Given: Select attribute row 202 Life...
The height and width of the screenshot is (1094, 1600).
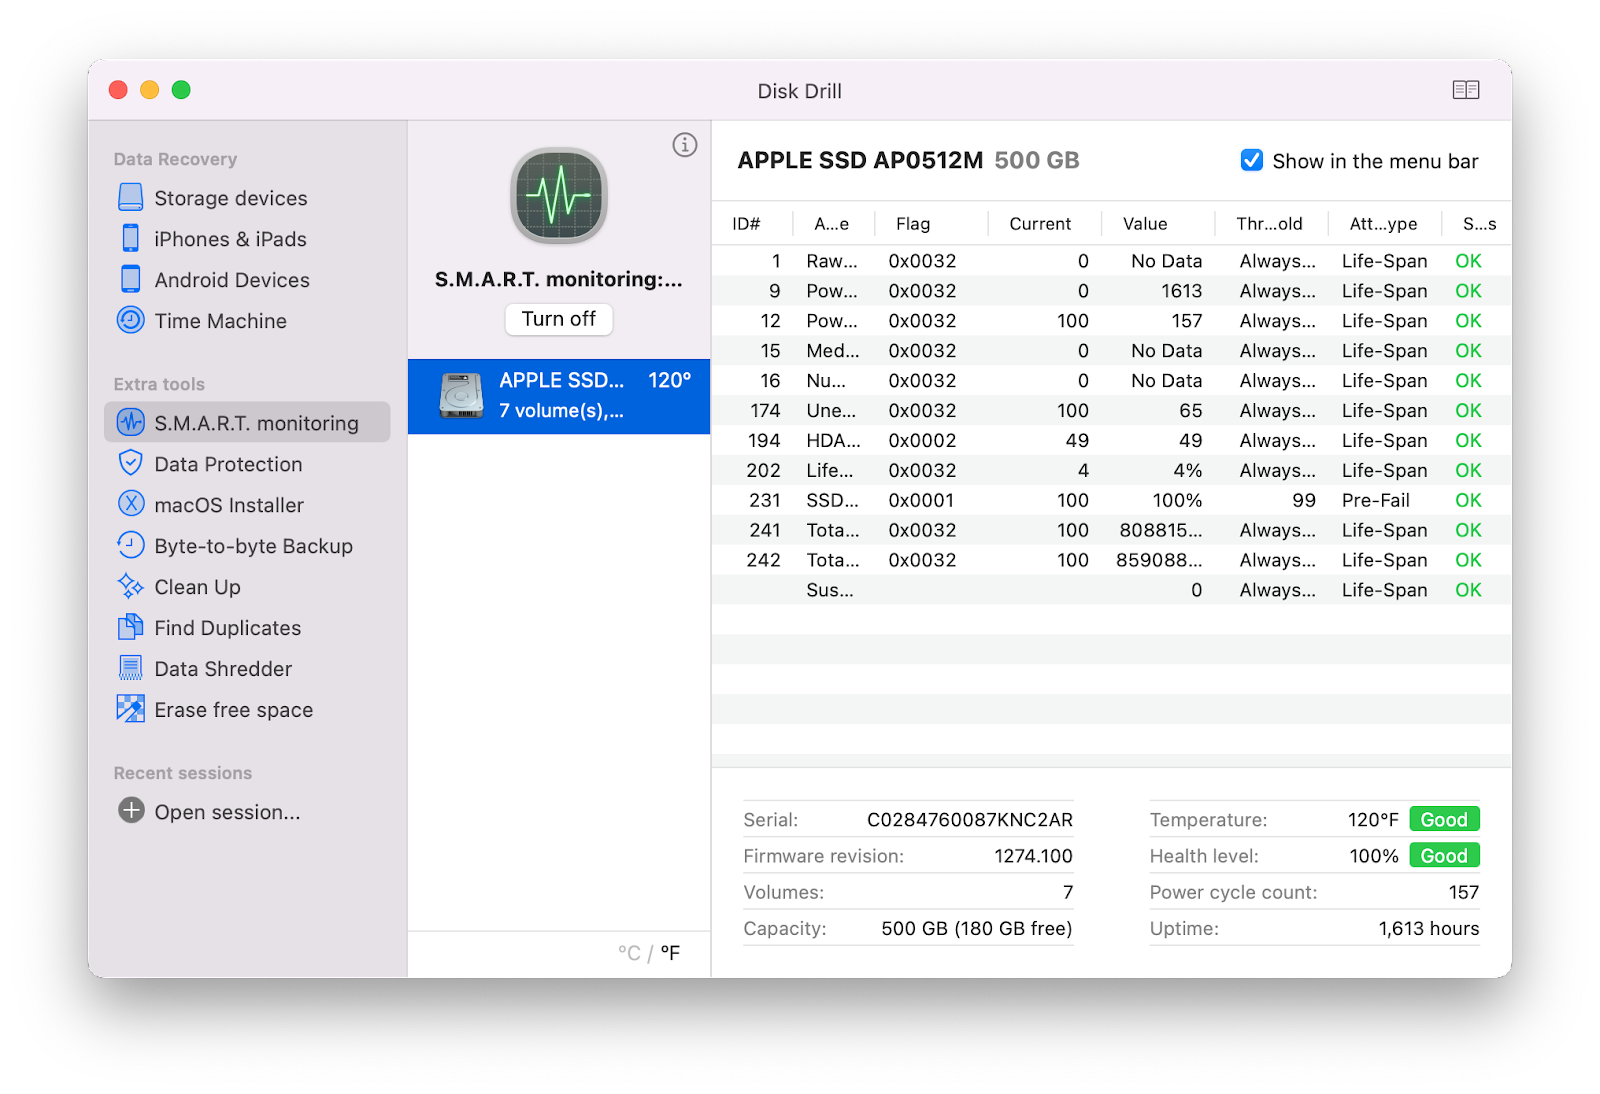Looking at the screenshot, I should [x=1111, y=470].
